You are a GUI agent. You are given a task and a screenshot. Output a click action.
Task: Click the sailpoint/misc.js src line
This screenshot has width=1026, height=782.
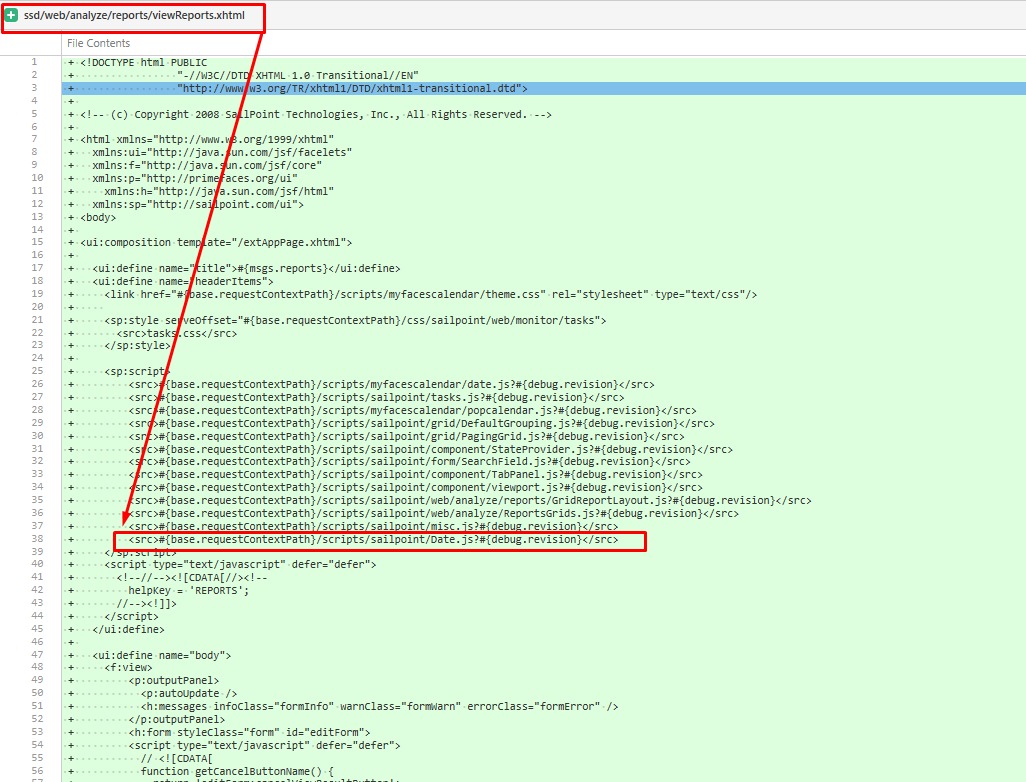[x=373, y=526]
